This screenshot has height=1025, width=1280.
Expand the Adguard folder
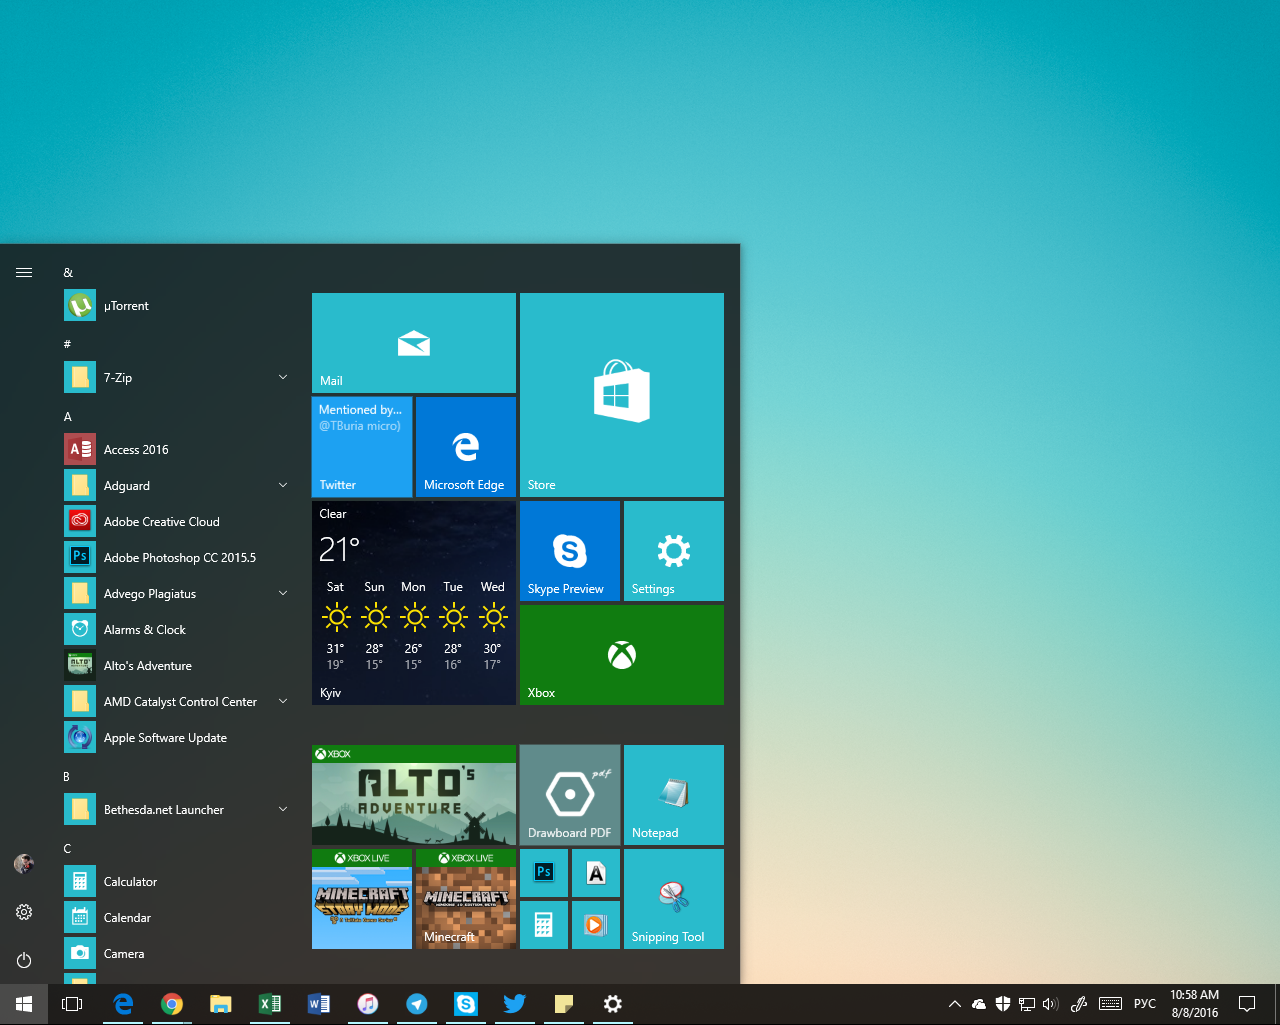coord(176,486)
